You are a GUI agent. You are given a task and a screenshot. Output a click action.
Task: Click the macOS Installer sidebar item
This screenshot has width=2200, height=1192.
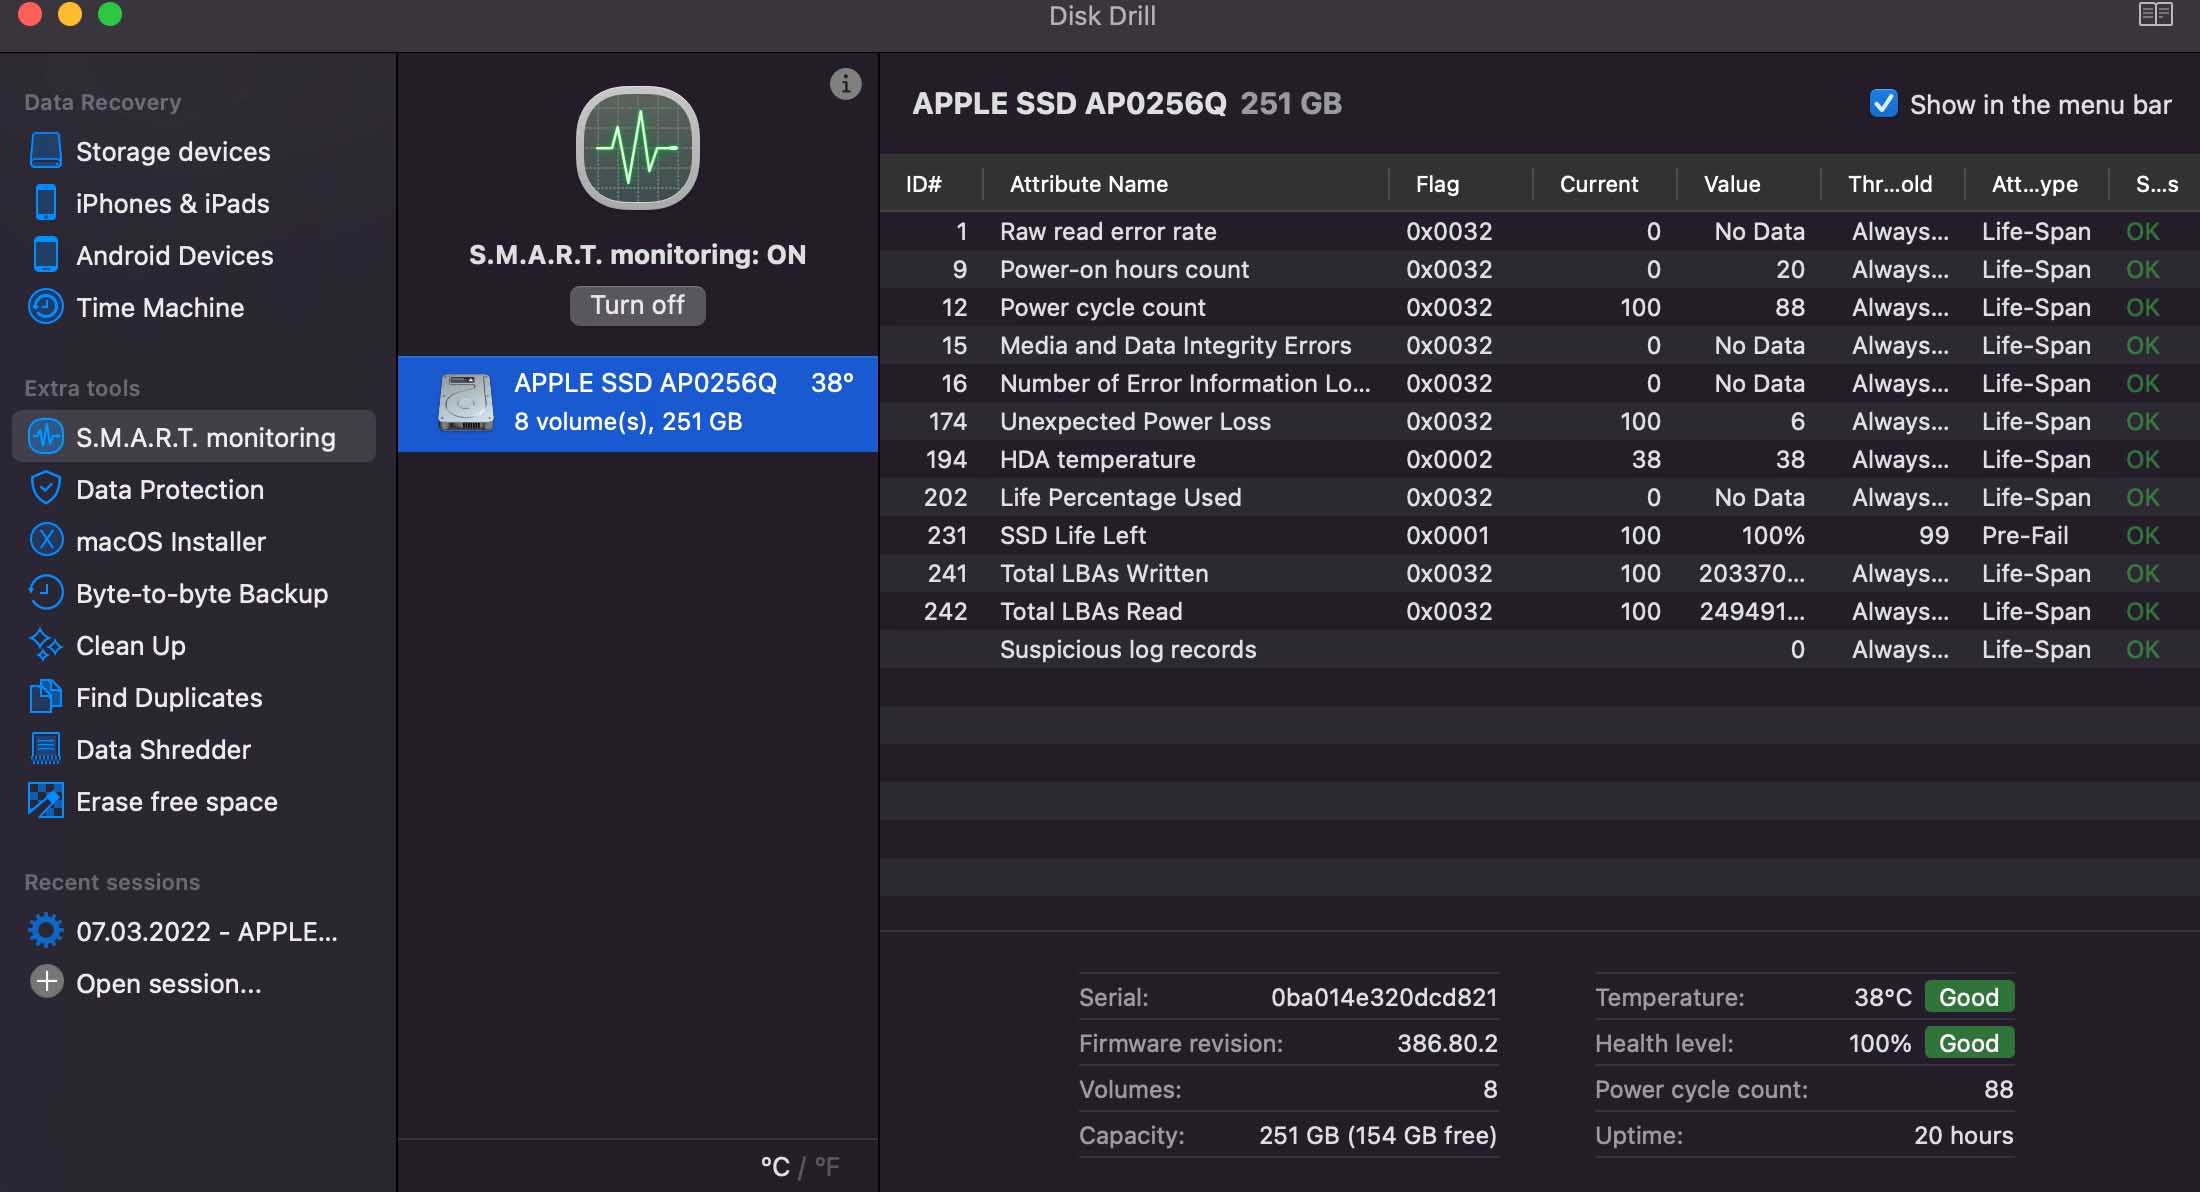click(x=170, y=540)
